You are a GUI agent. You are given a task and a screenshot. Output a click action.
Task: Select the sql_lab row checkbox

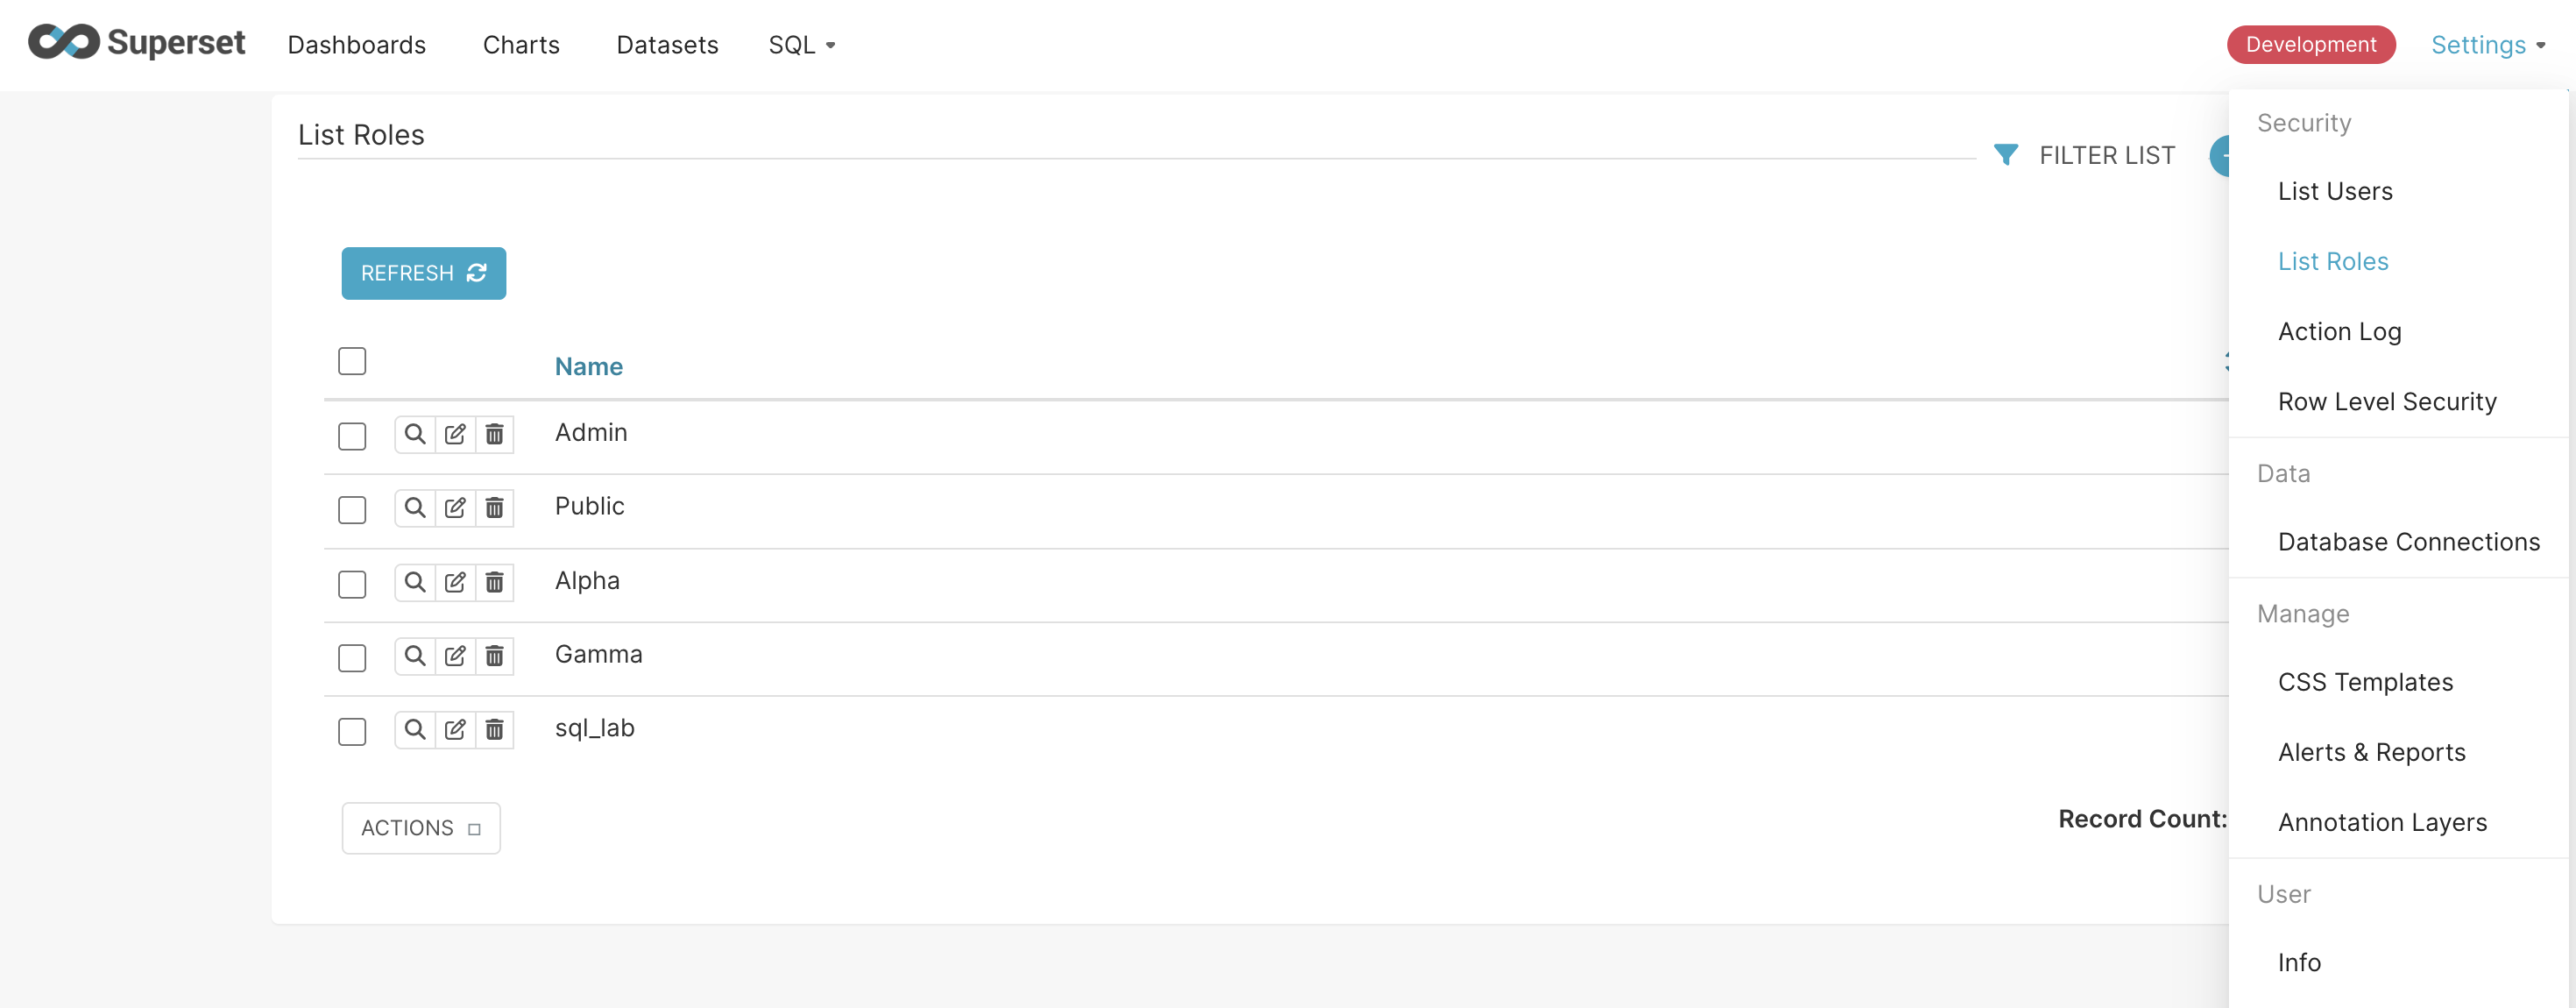352,732
